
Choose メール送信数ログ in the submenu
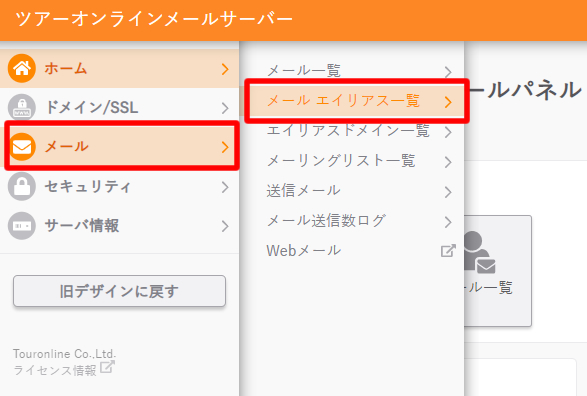coord(352,221)
